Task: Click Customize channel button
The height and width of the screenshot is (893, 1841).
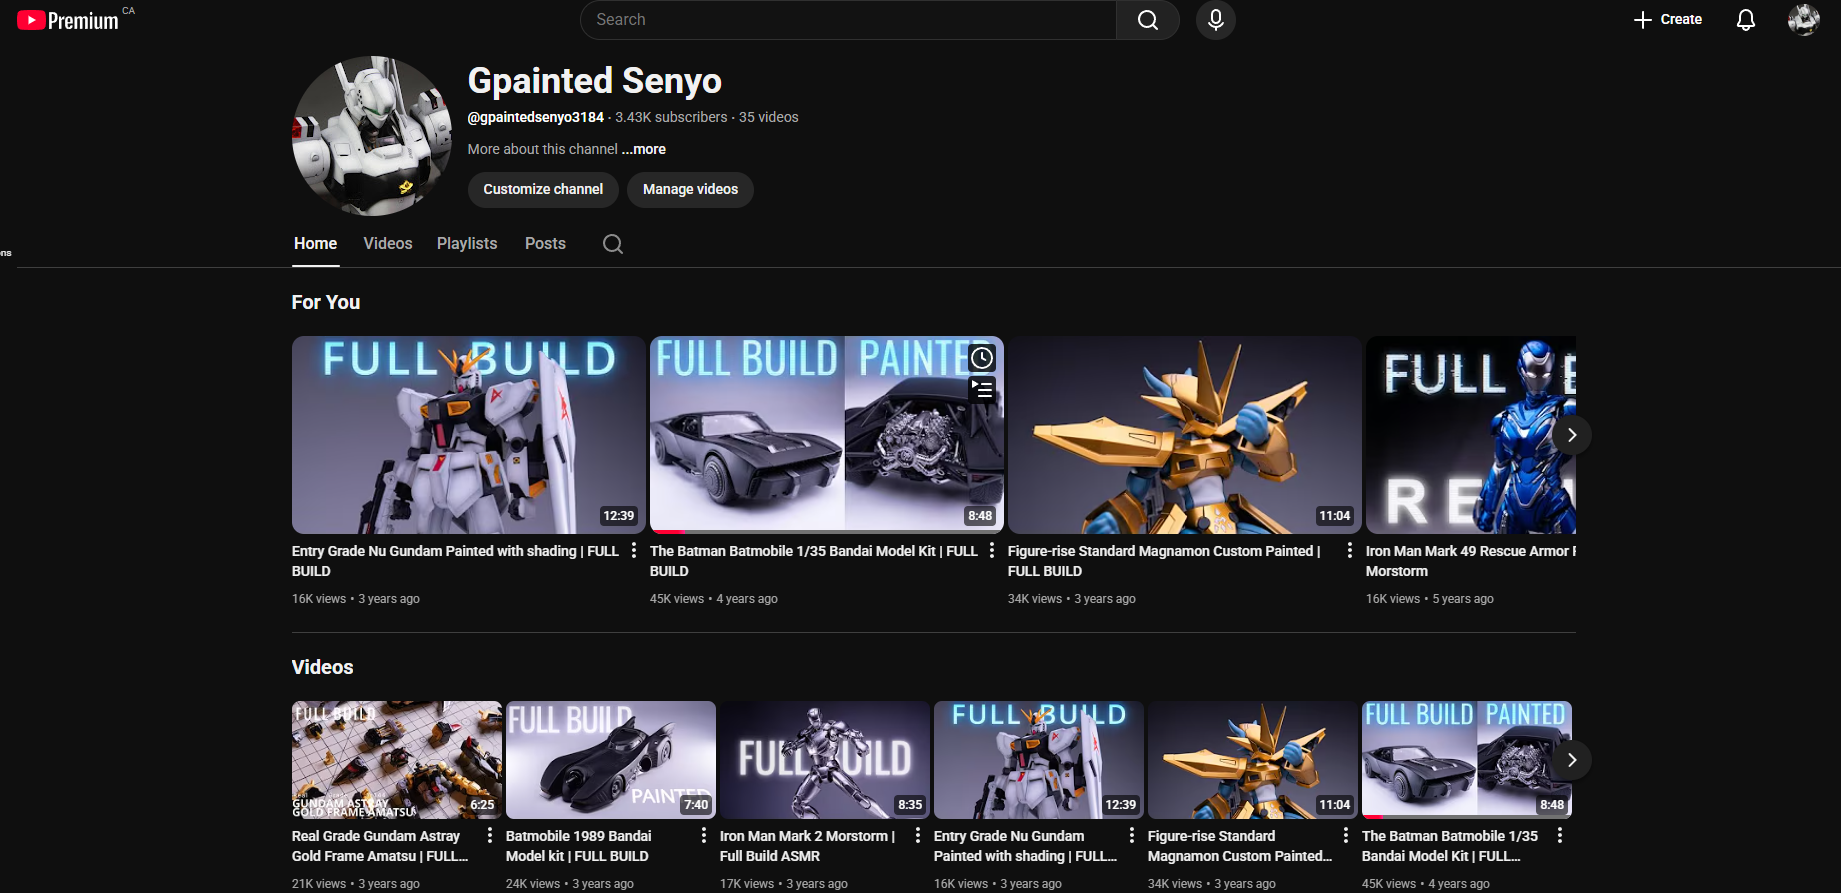Action: coord(543,189)
